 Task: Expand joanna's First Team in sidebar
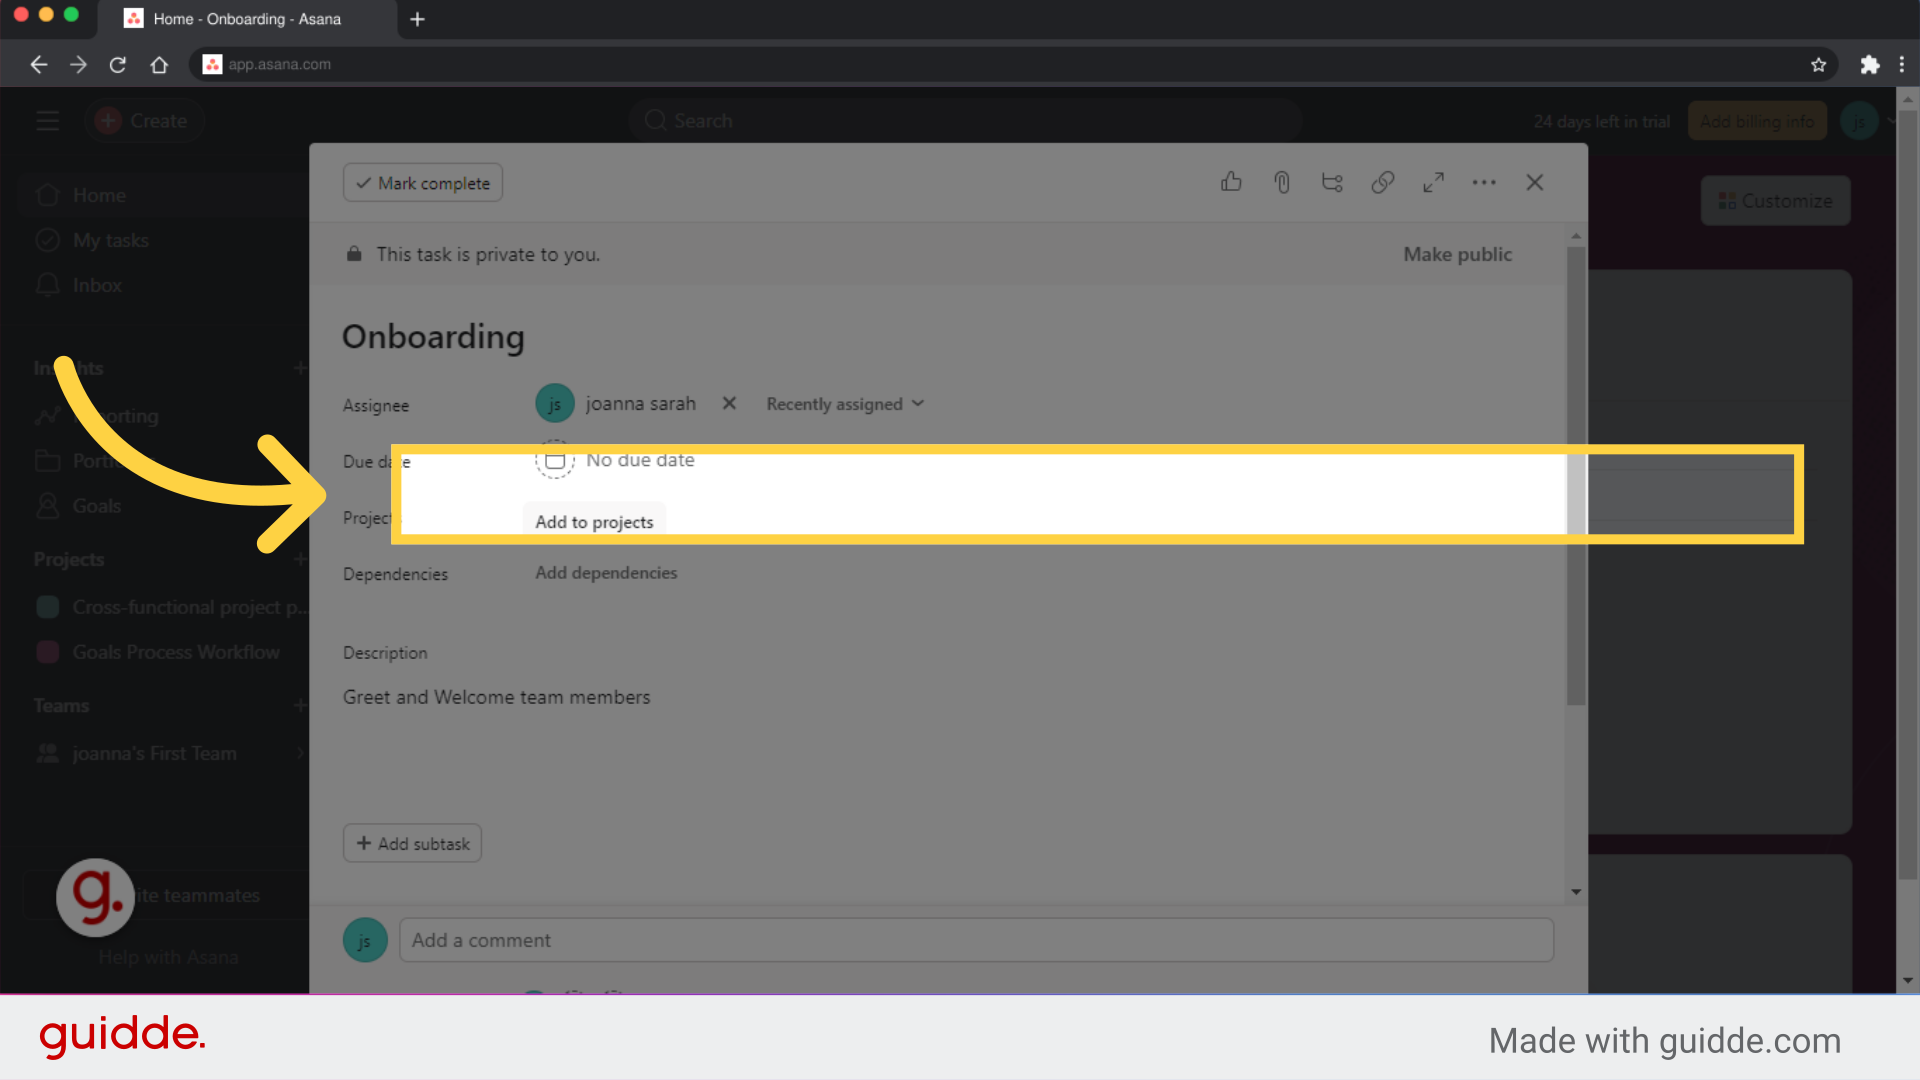(x=300, y=753)
